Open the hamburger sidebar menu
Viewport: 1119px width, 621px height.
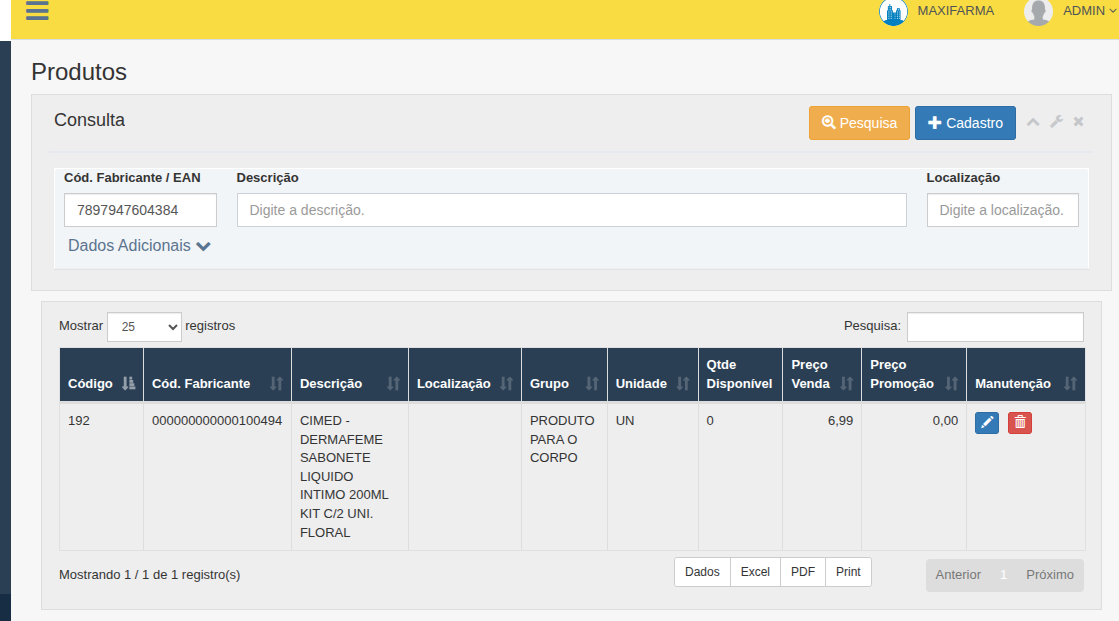click(37, 11)
